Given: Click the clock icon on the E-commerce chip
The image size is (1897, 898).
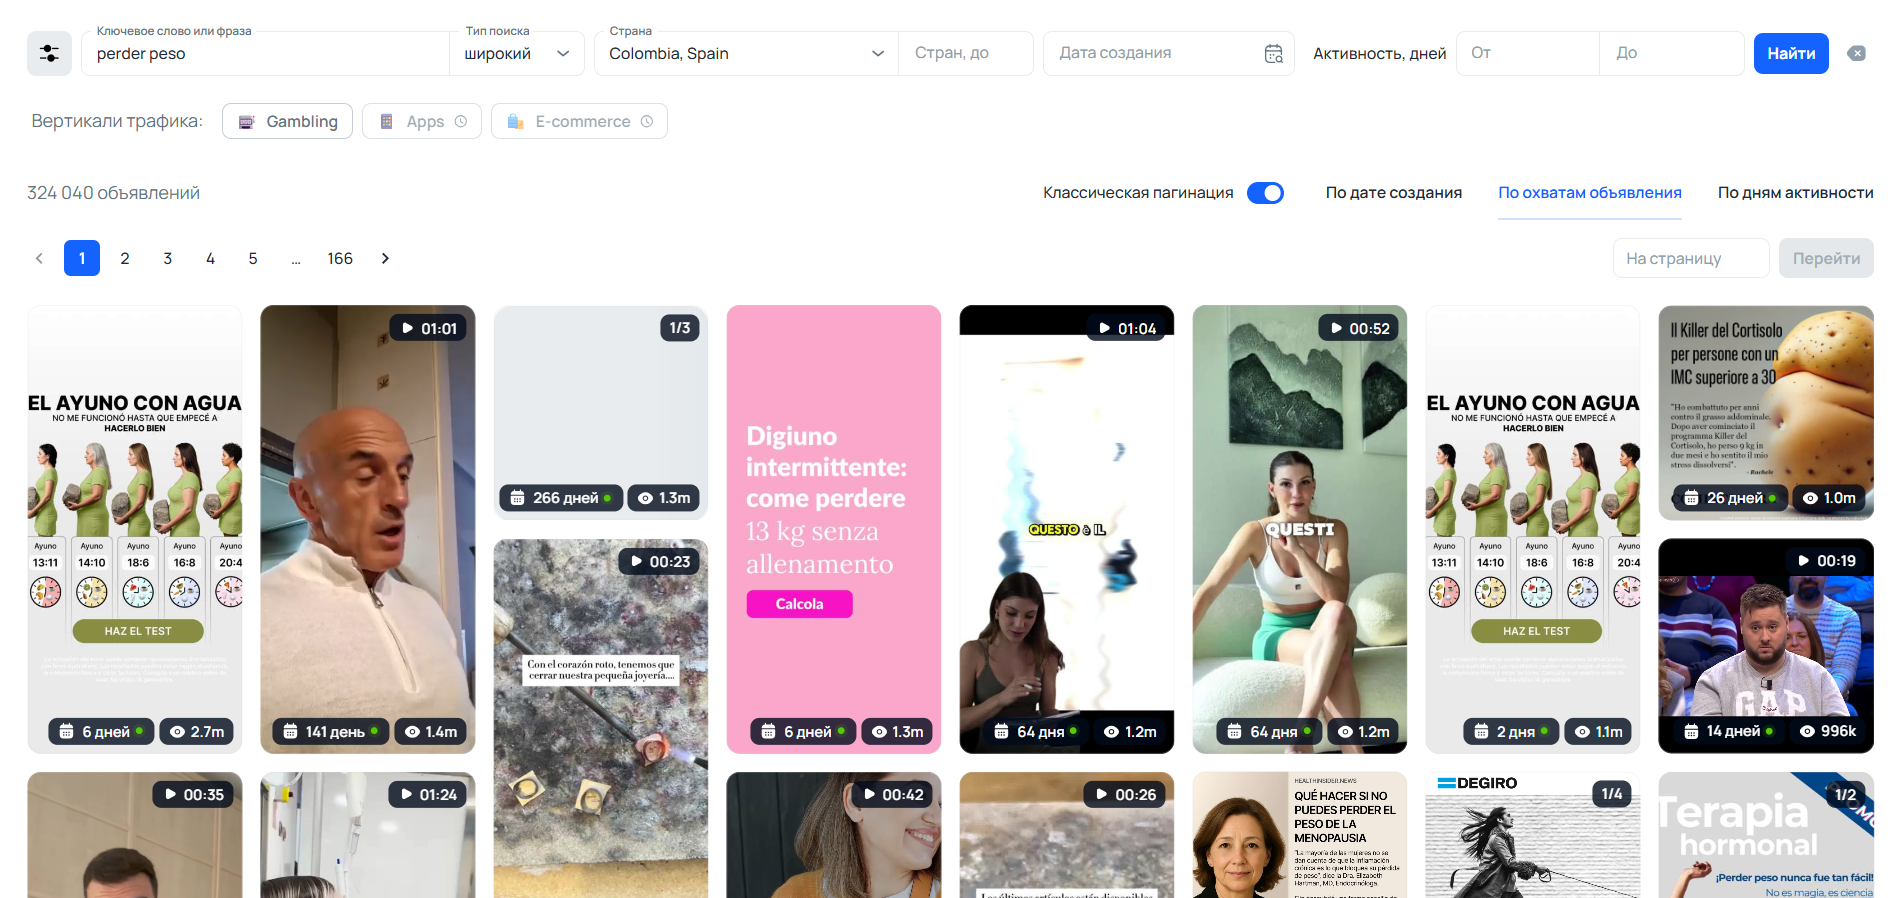Looking at the screenshot, I should [x=647, y=121].
